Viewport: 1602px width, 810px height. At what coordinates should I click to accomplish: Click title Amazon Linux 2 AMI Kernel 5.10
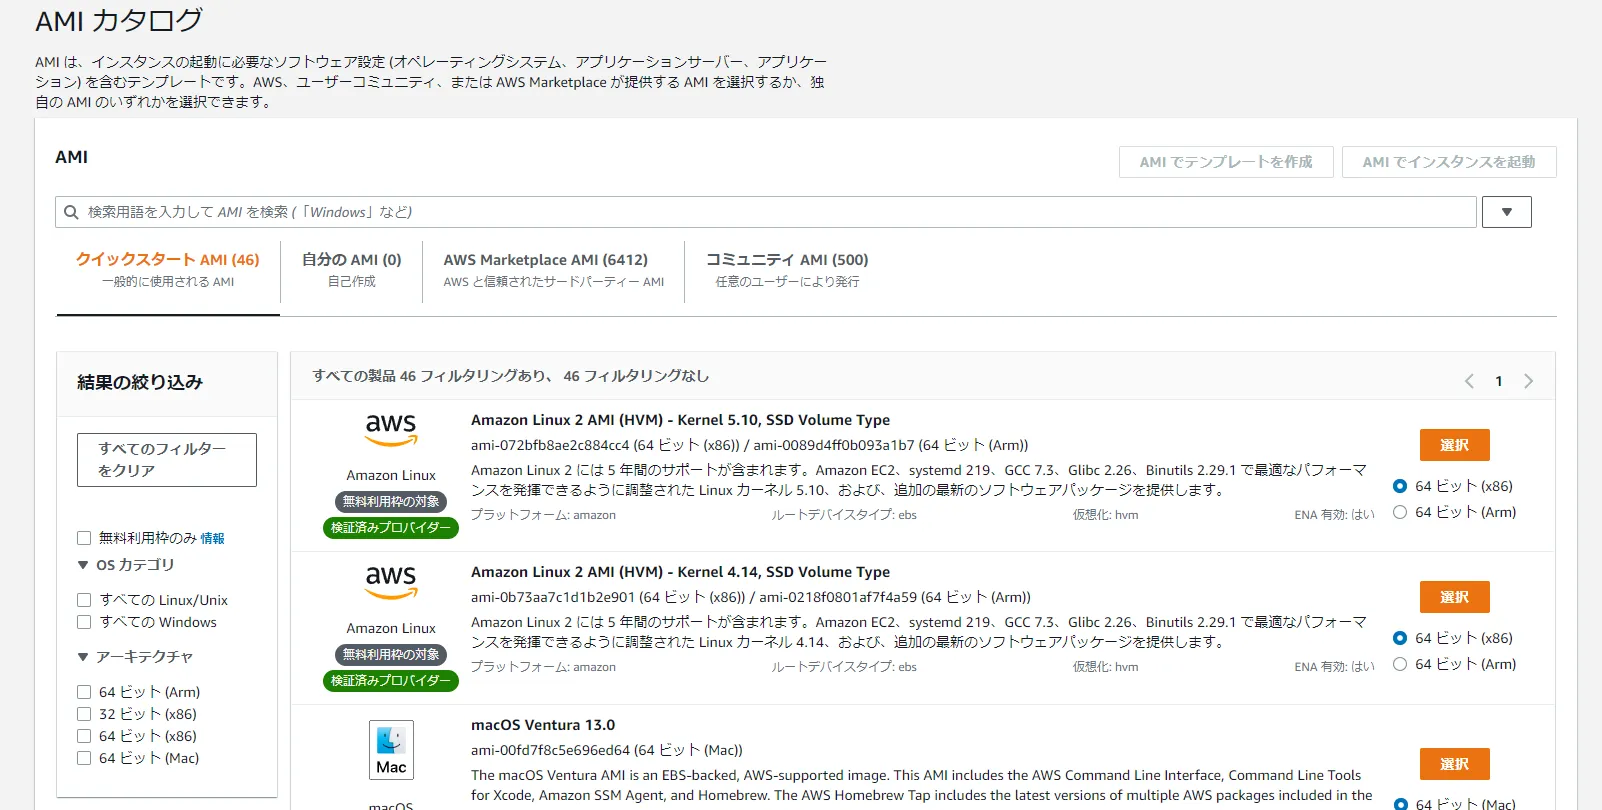(x=680, y=420)
